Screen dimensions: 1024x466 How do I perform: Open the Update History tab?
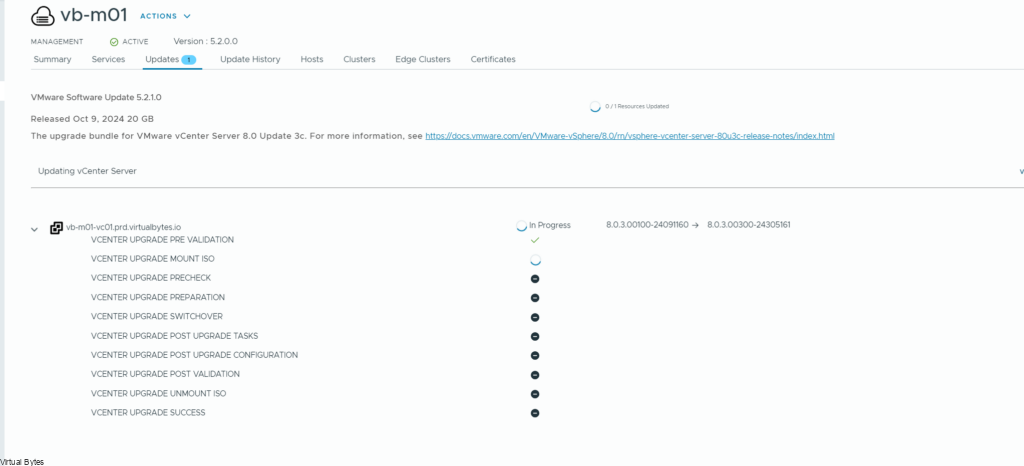[250, 59]
